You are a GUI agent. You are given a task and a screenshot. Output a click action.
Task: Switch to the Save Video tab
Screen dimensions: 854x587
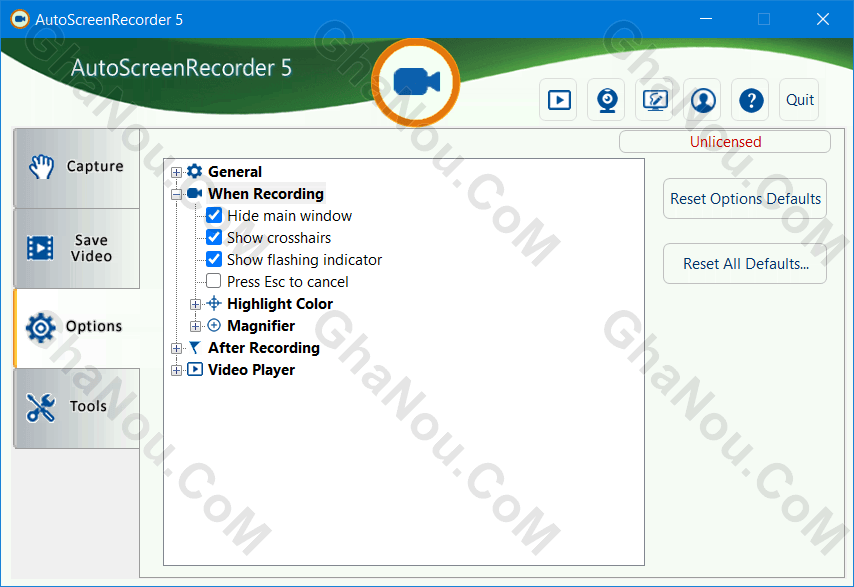click(76, 248)
